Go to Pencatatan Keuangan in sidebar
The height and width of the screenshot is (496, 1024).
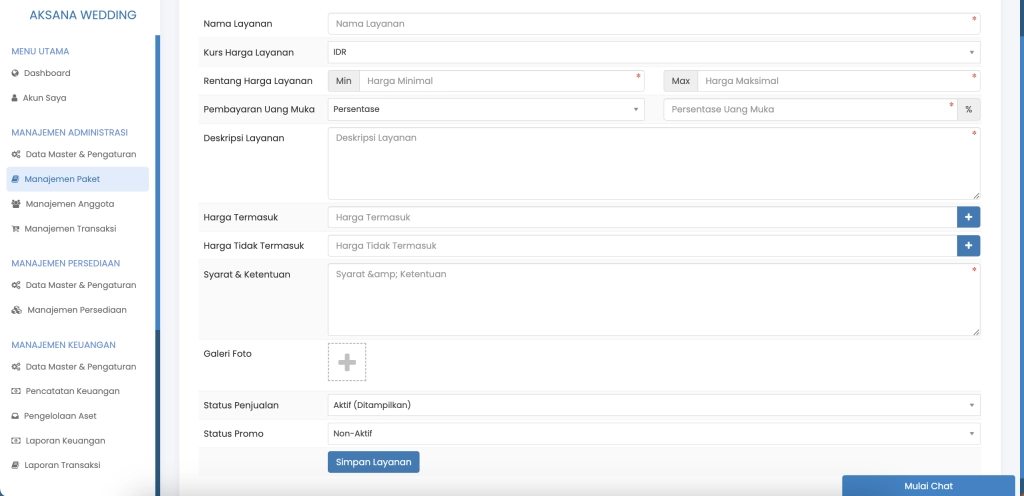pos(72,391)
